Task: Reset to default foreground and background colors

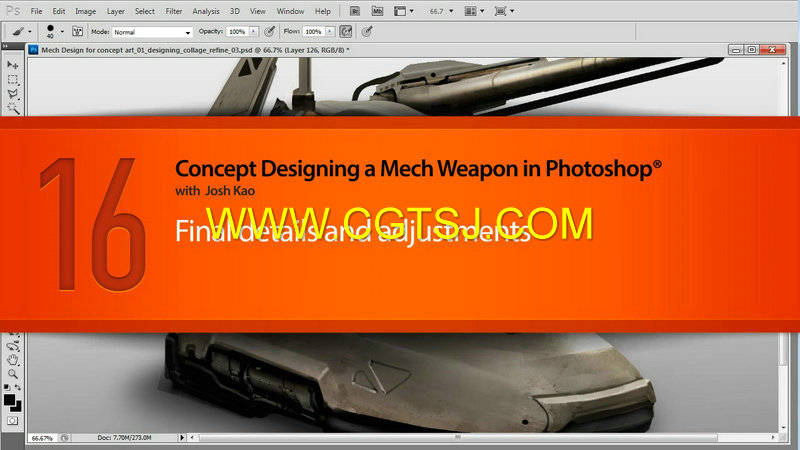Action: tap(7, 388)
